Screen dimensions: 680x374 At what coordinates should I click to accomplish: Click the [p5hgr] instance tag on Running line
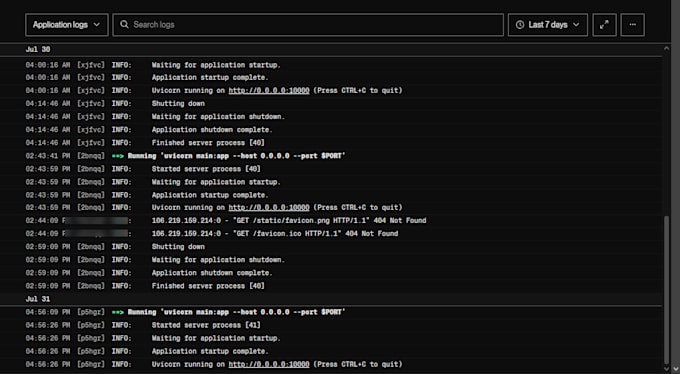tap(91, 312)
